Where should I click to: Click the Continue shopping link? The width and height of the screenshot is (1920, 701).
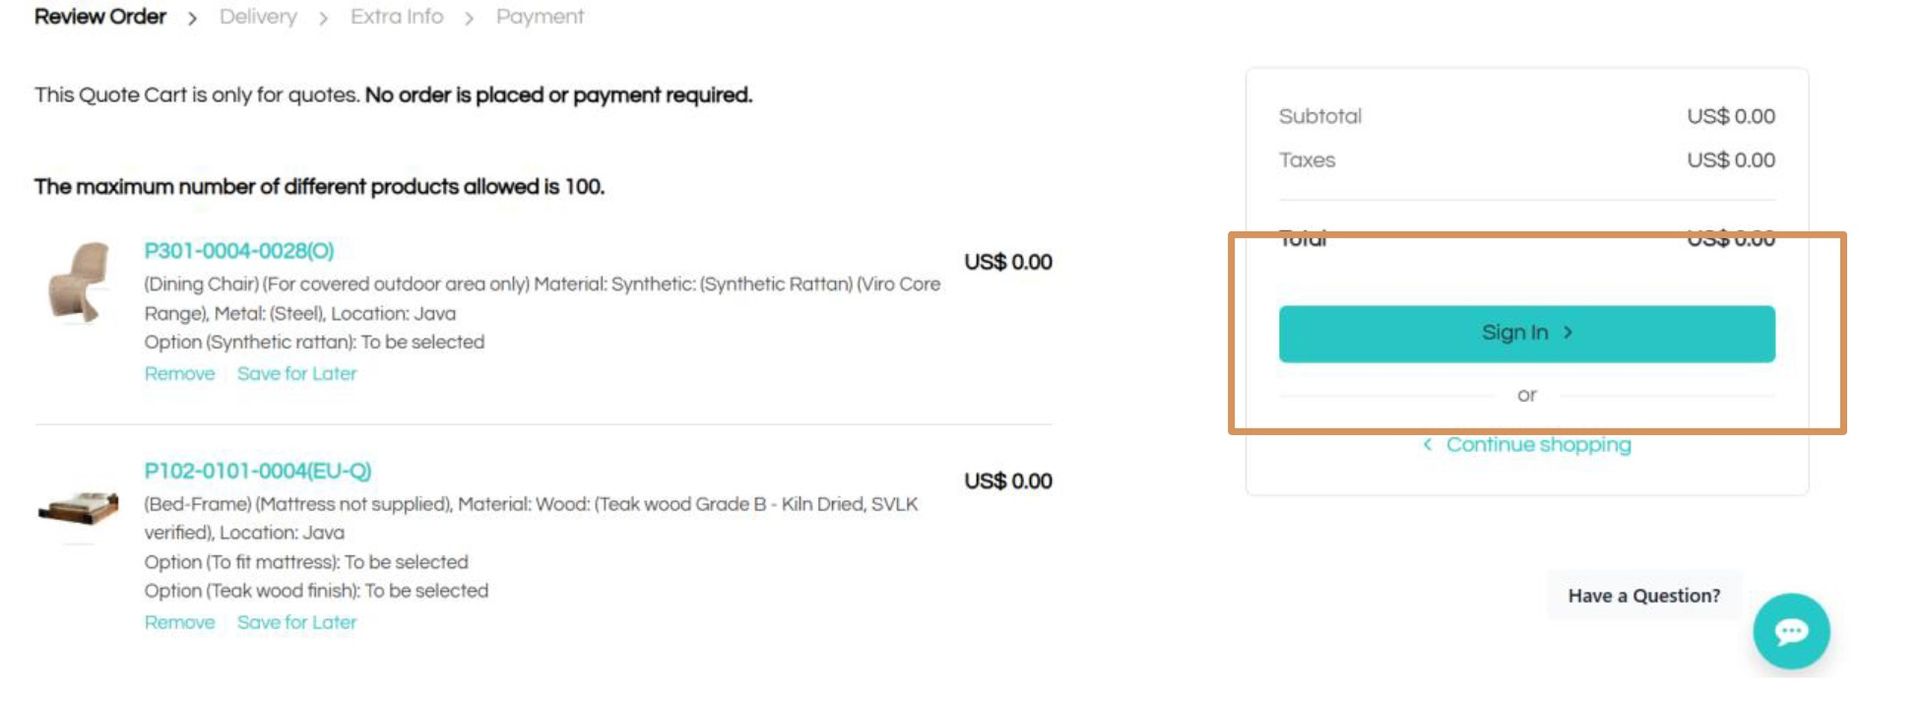pos(1538,445)
